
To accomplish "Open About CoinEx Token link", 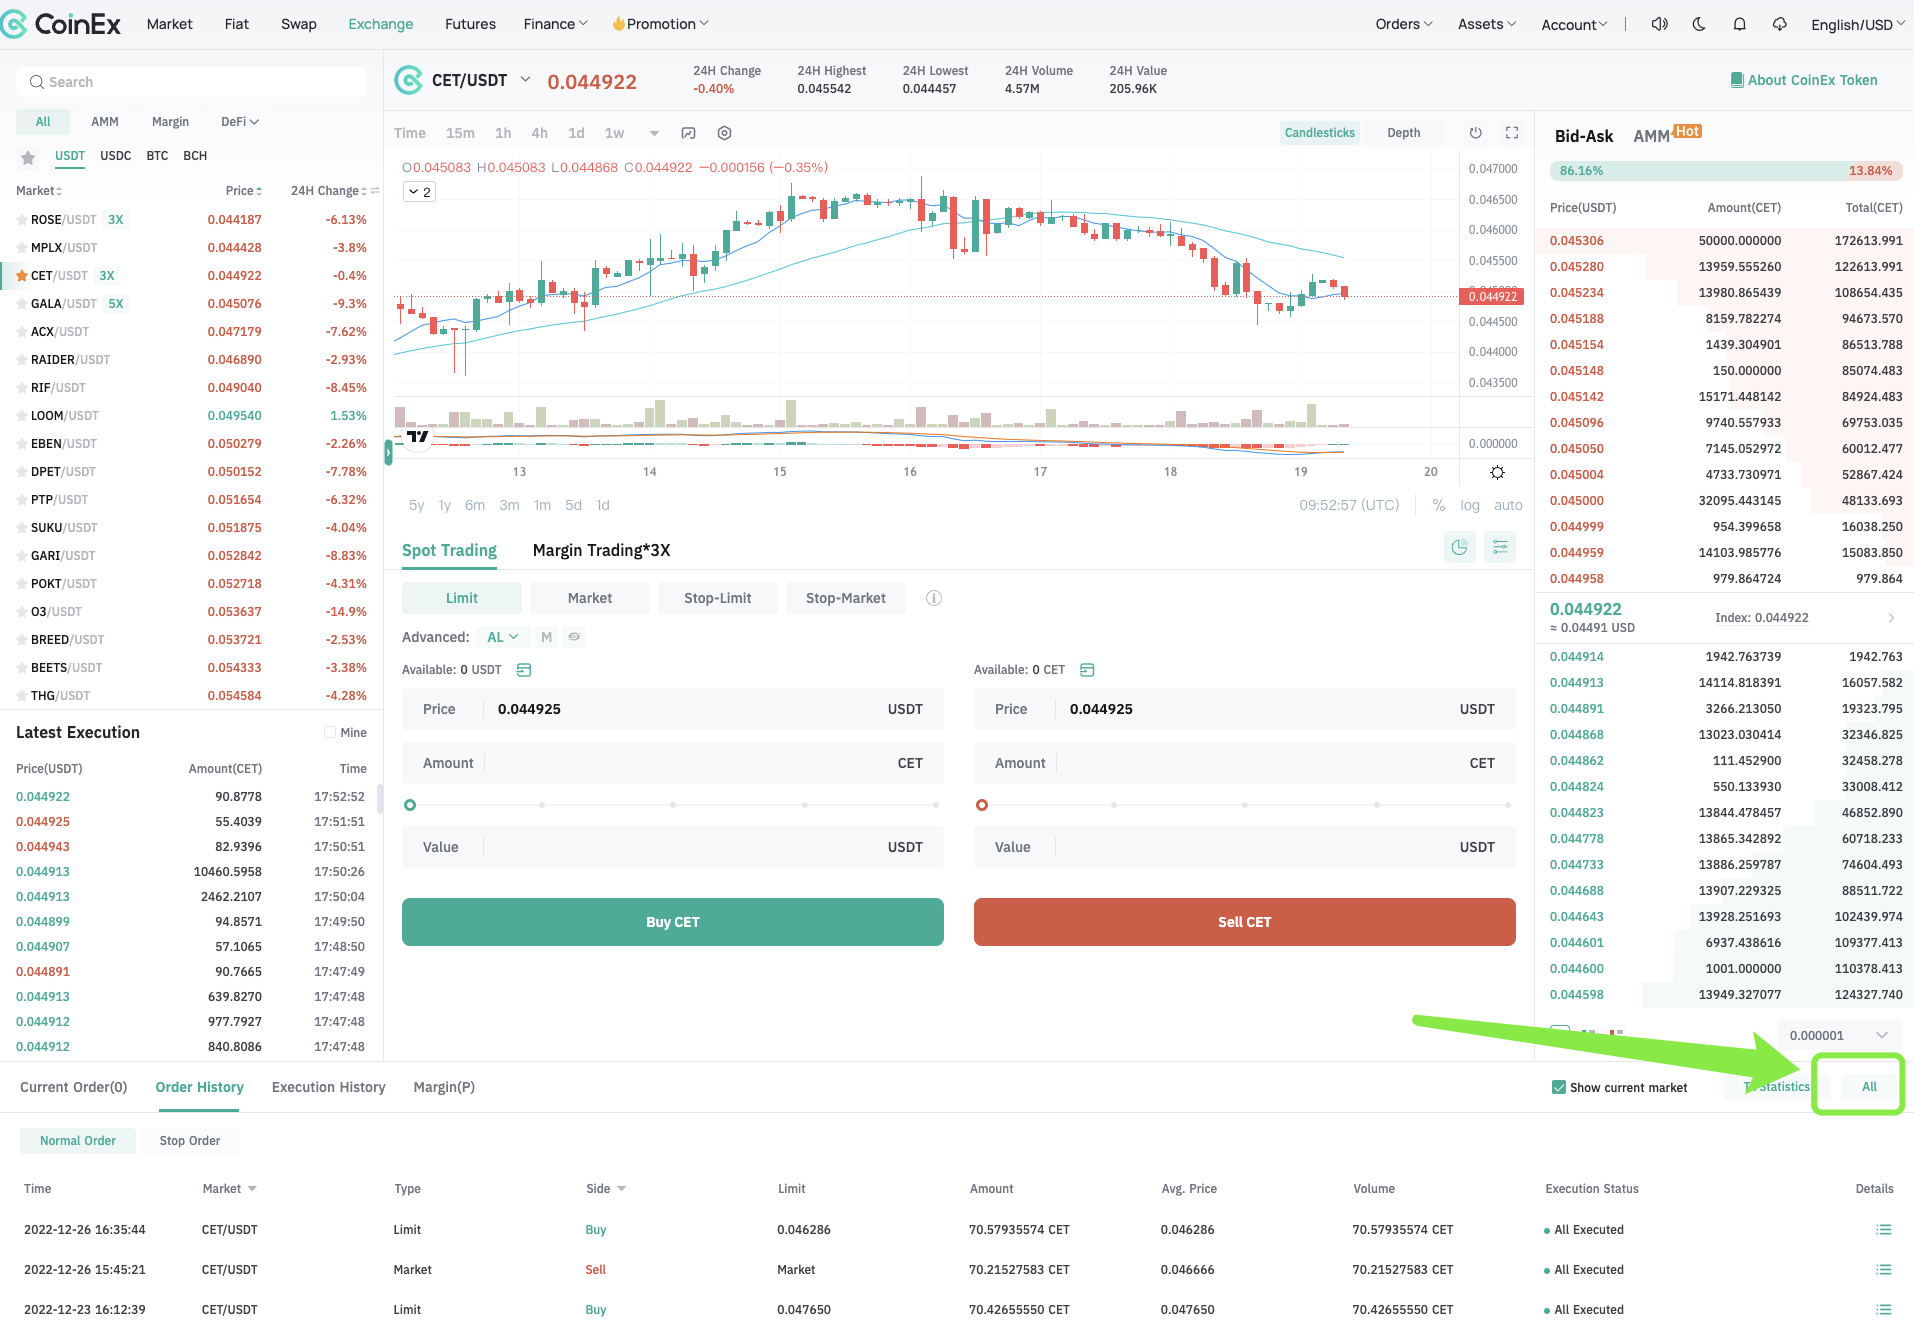I will coord(1804,80).
